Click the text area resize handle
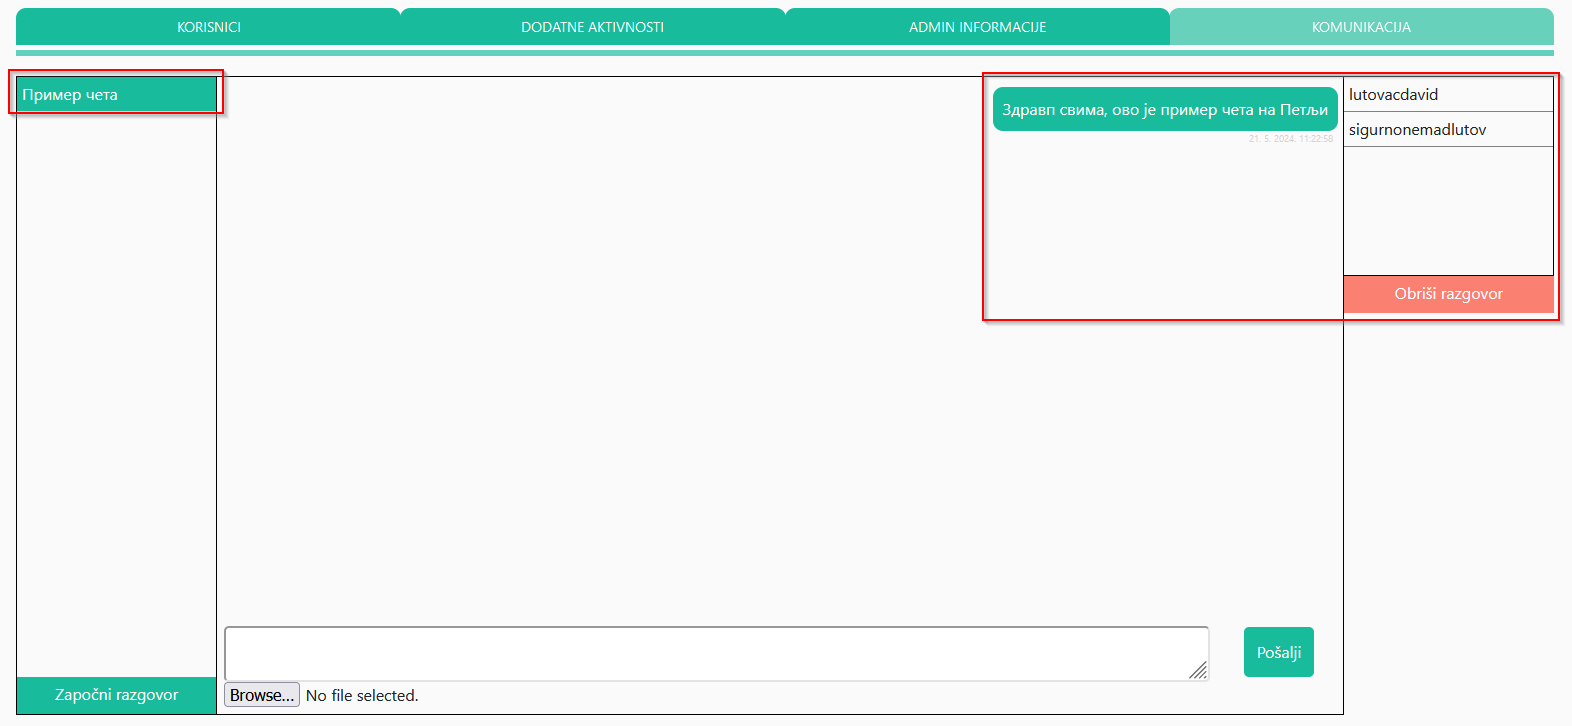 point(1198,671)
